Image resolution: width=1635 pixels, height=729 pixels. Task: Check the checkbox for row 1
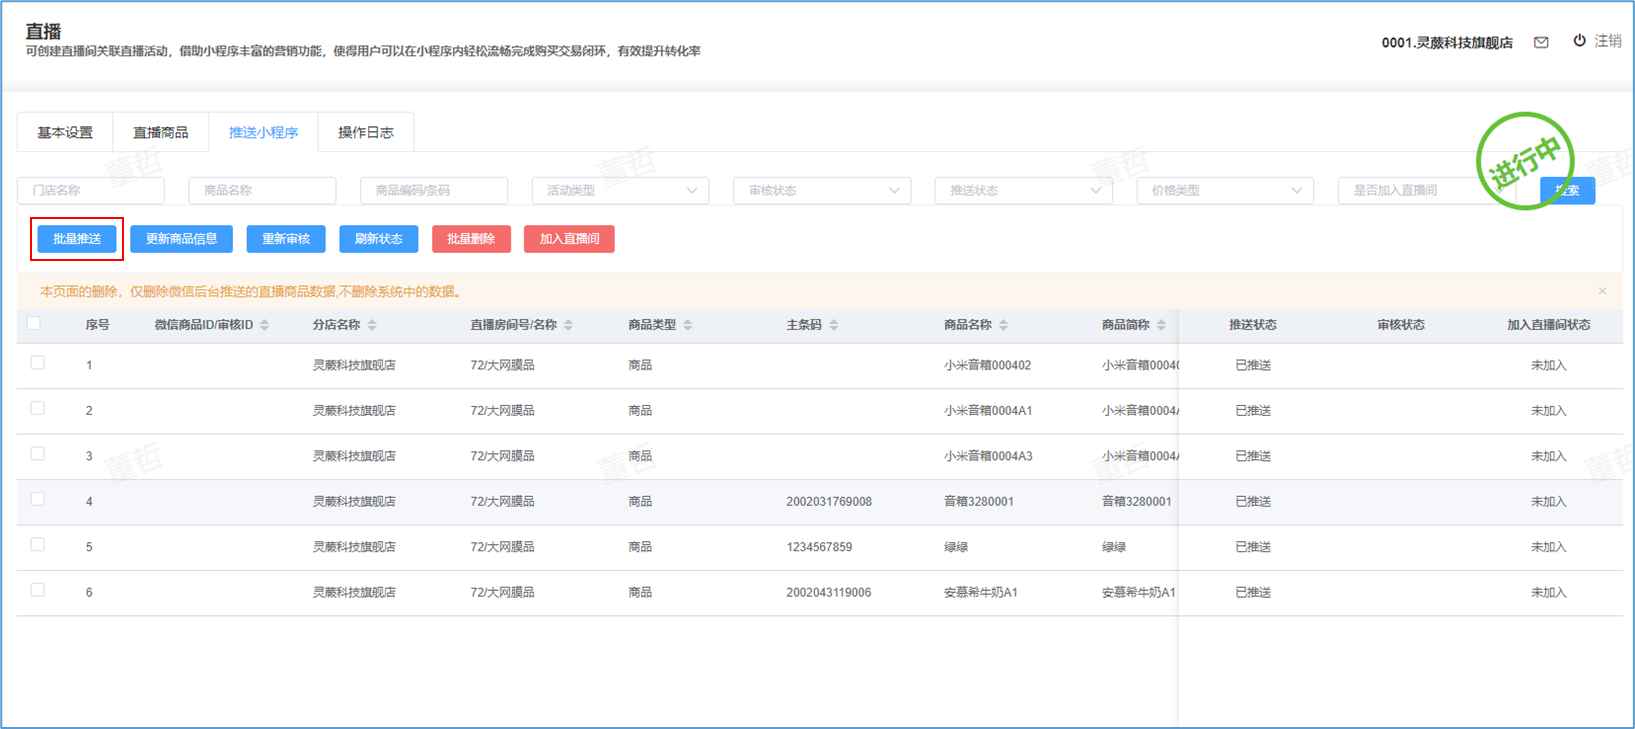[x=38, y=363]
